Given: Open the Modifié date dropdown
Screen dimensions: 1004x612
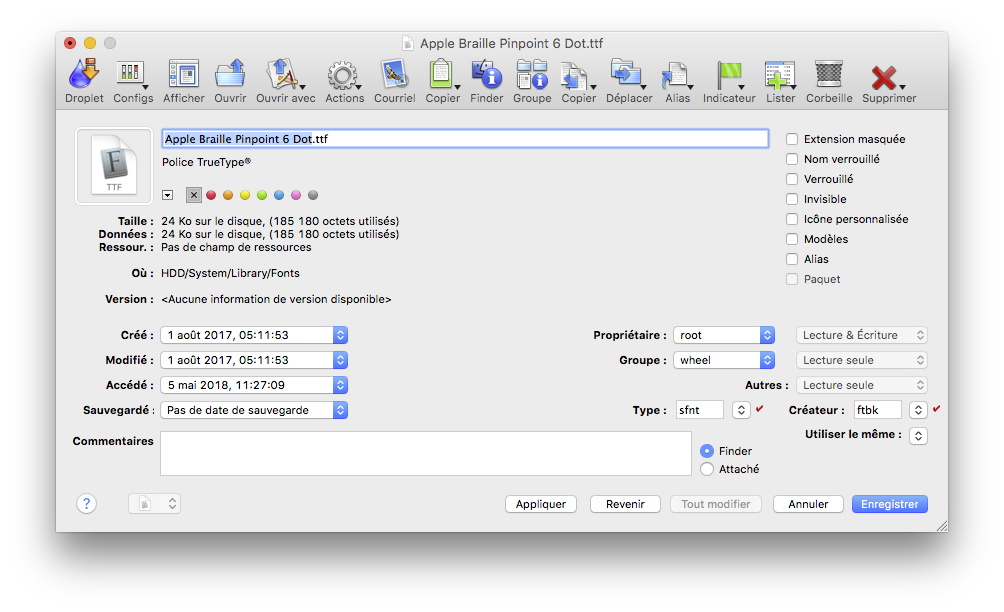Looking at the screenshot, I should tap(341, 360).
